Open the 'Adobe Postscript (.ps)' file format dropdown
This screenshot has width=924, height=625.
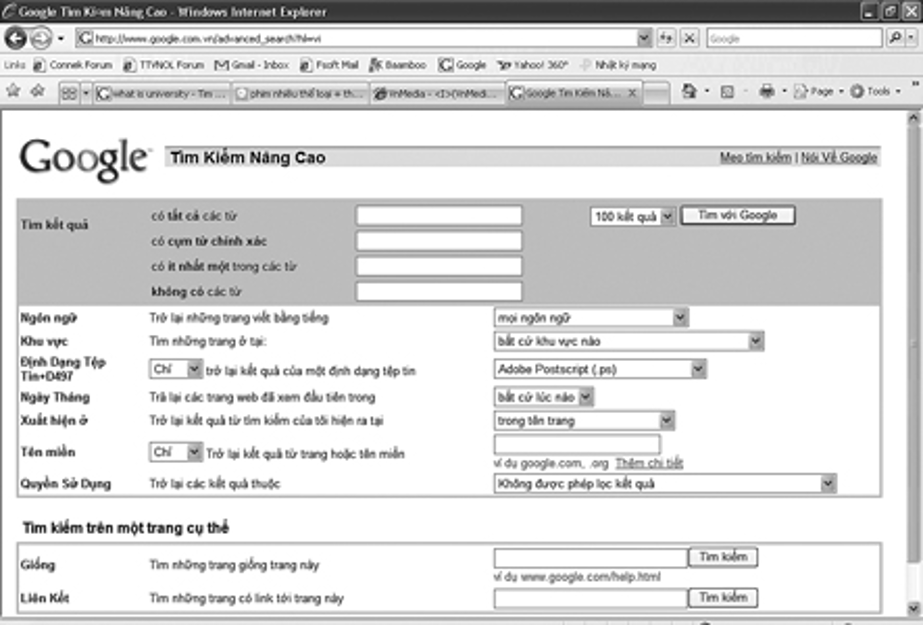(x=697, y=369)
